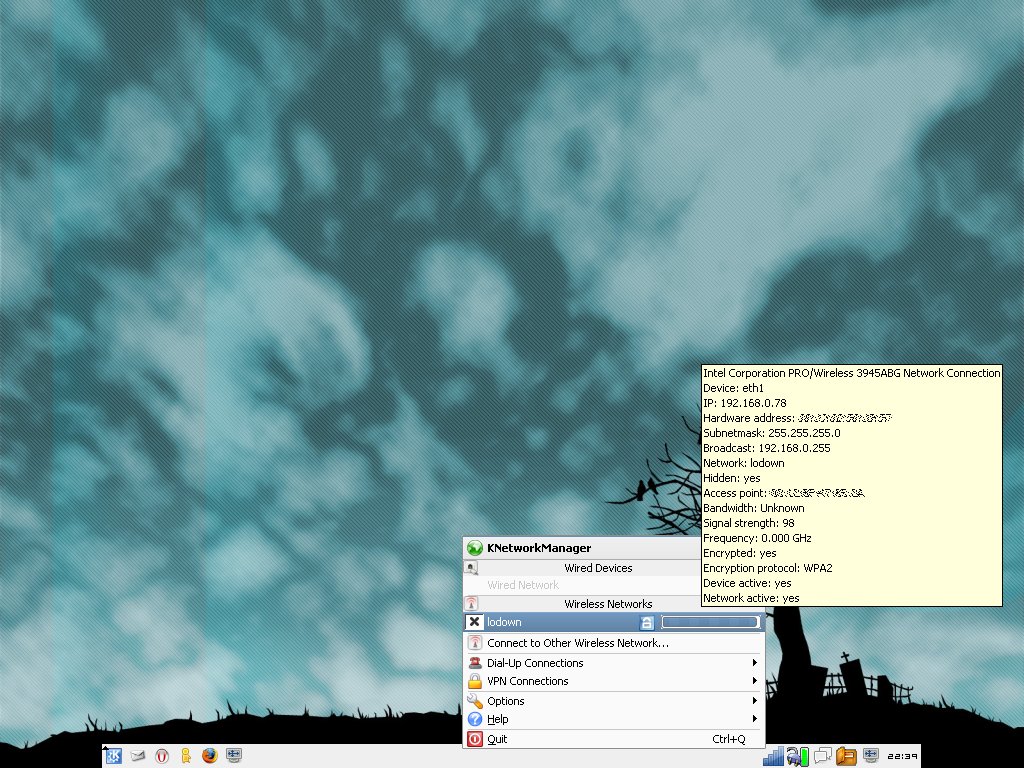Launch Firefox from the panel
This screenshot has height=768, width=1024.
210,756
